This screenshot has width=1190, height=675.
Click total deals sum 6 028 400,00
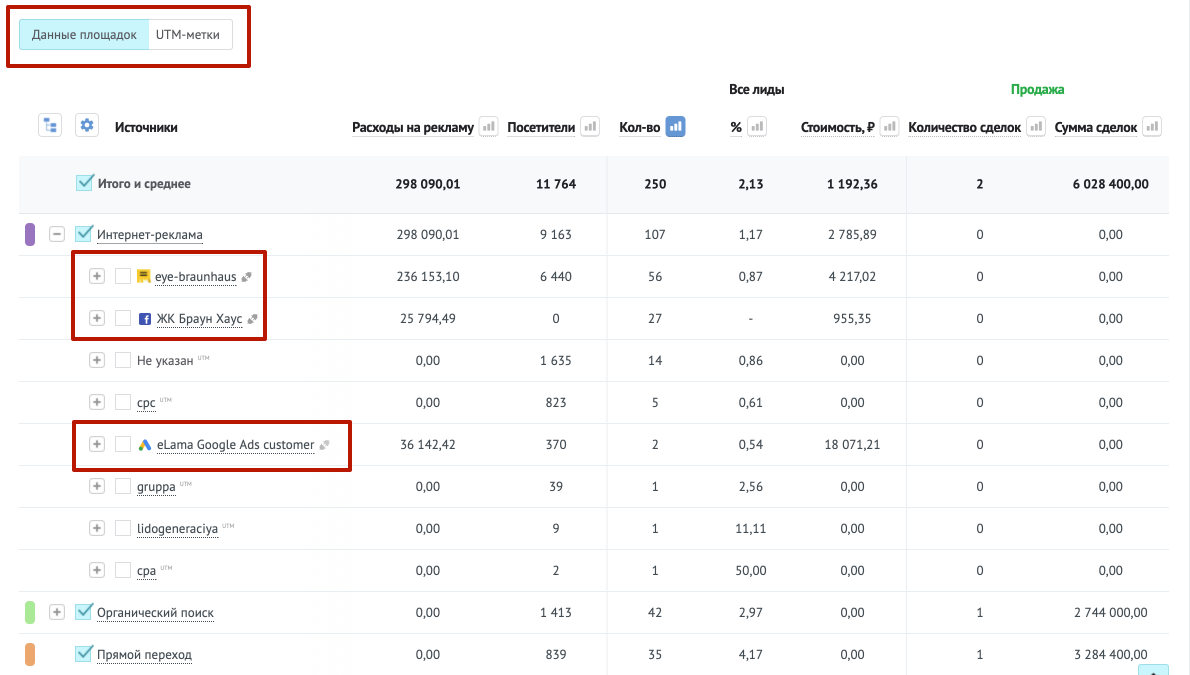coord(1110,184)
